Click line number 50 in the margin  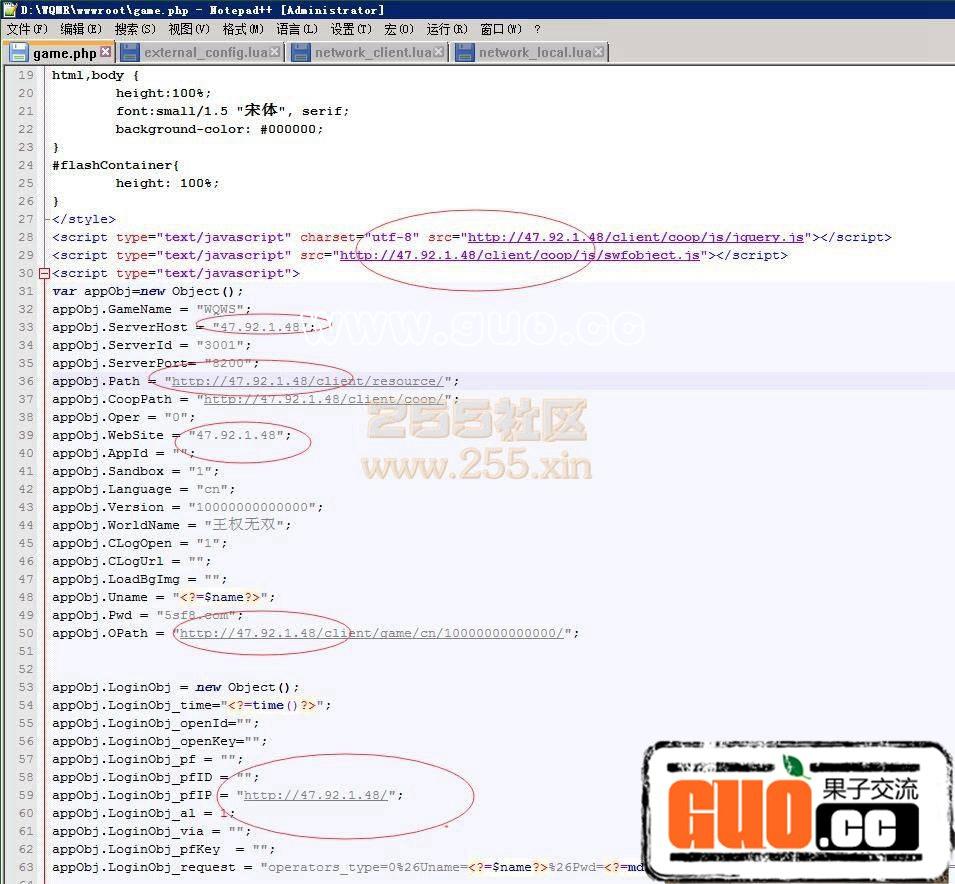pos(25,634)
